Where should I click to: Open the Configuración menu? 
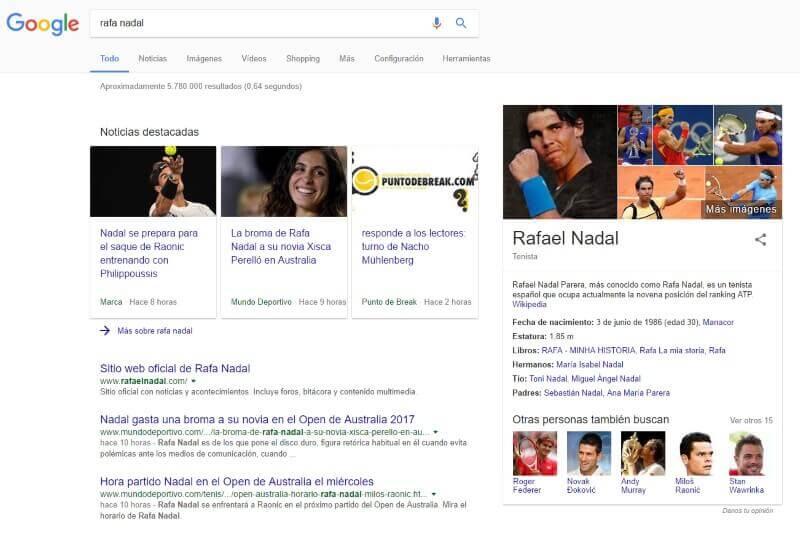point(399,59)
